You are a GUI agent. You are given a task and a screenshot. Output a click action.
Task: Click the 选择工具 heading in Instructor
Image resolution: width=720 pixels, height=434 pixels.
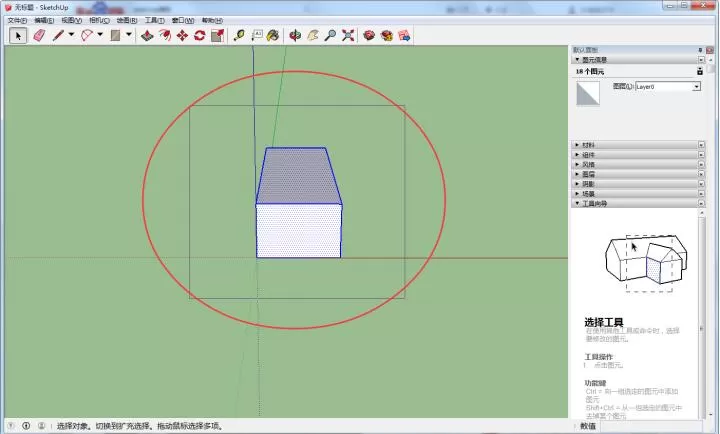(x=603, y=322)
